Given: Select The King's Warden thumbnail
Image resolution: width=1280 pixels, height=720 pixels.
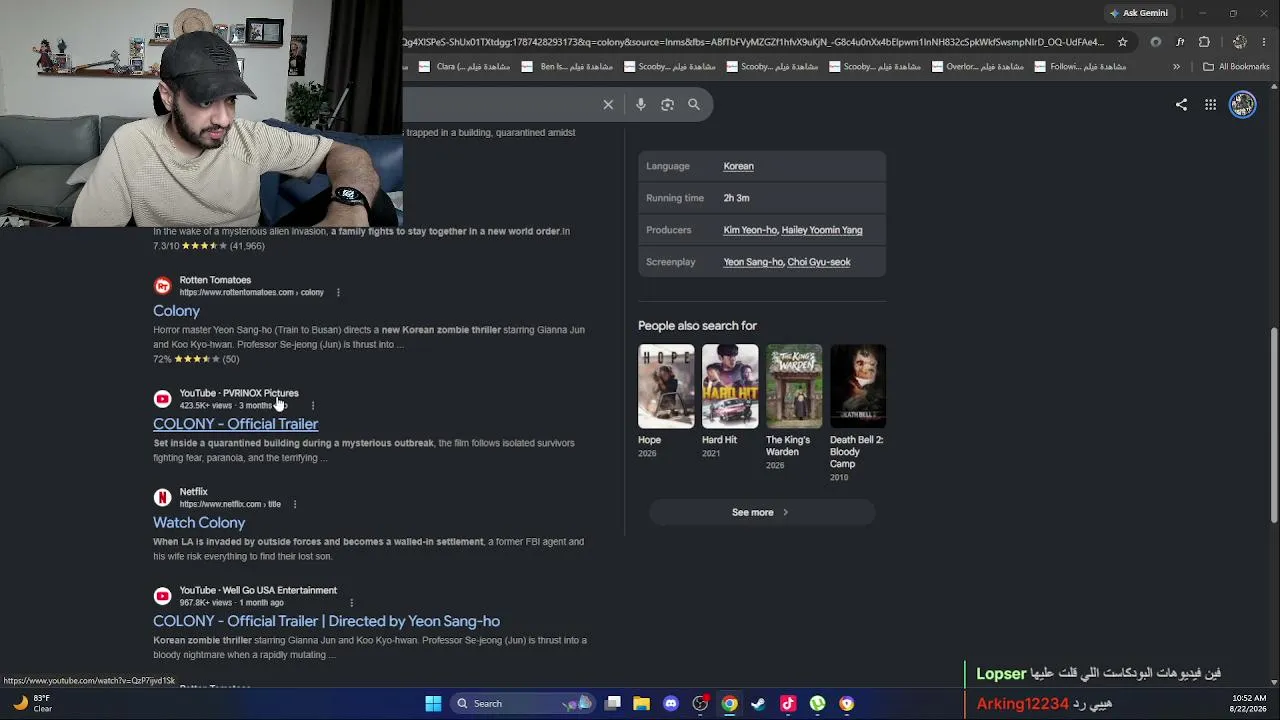Looking at the screenshot, I should (794, 386).
